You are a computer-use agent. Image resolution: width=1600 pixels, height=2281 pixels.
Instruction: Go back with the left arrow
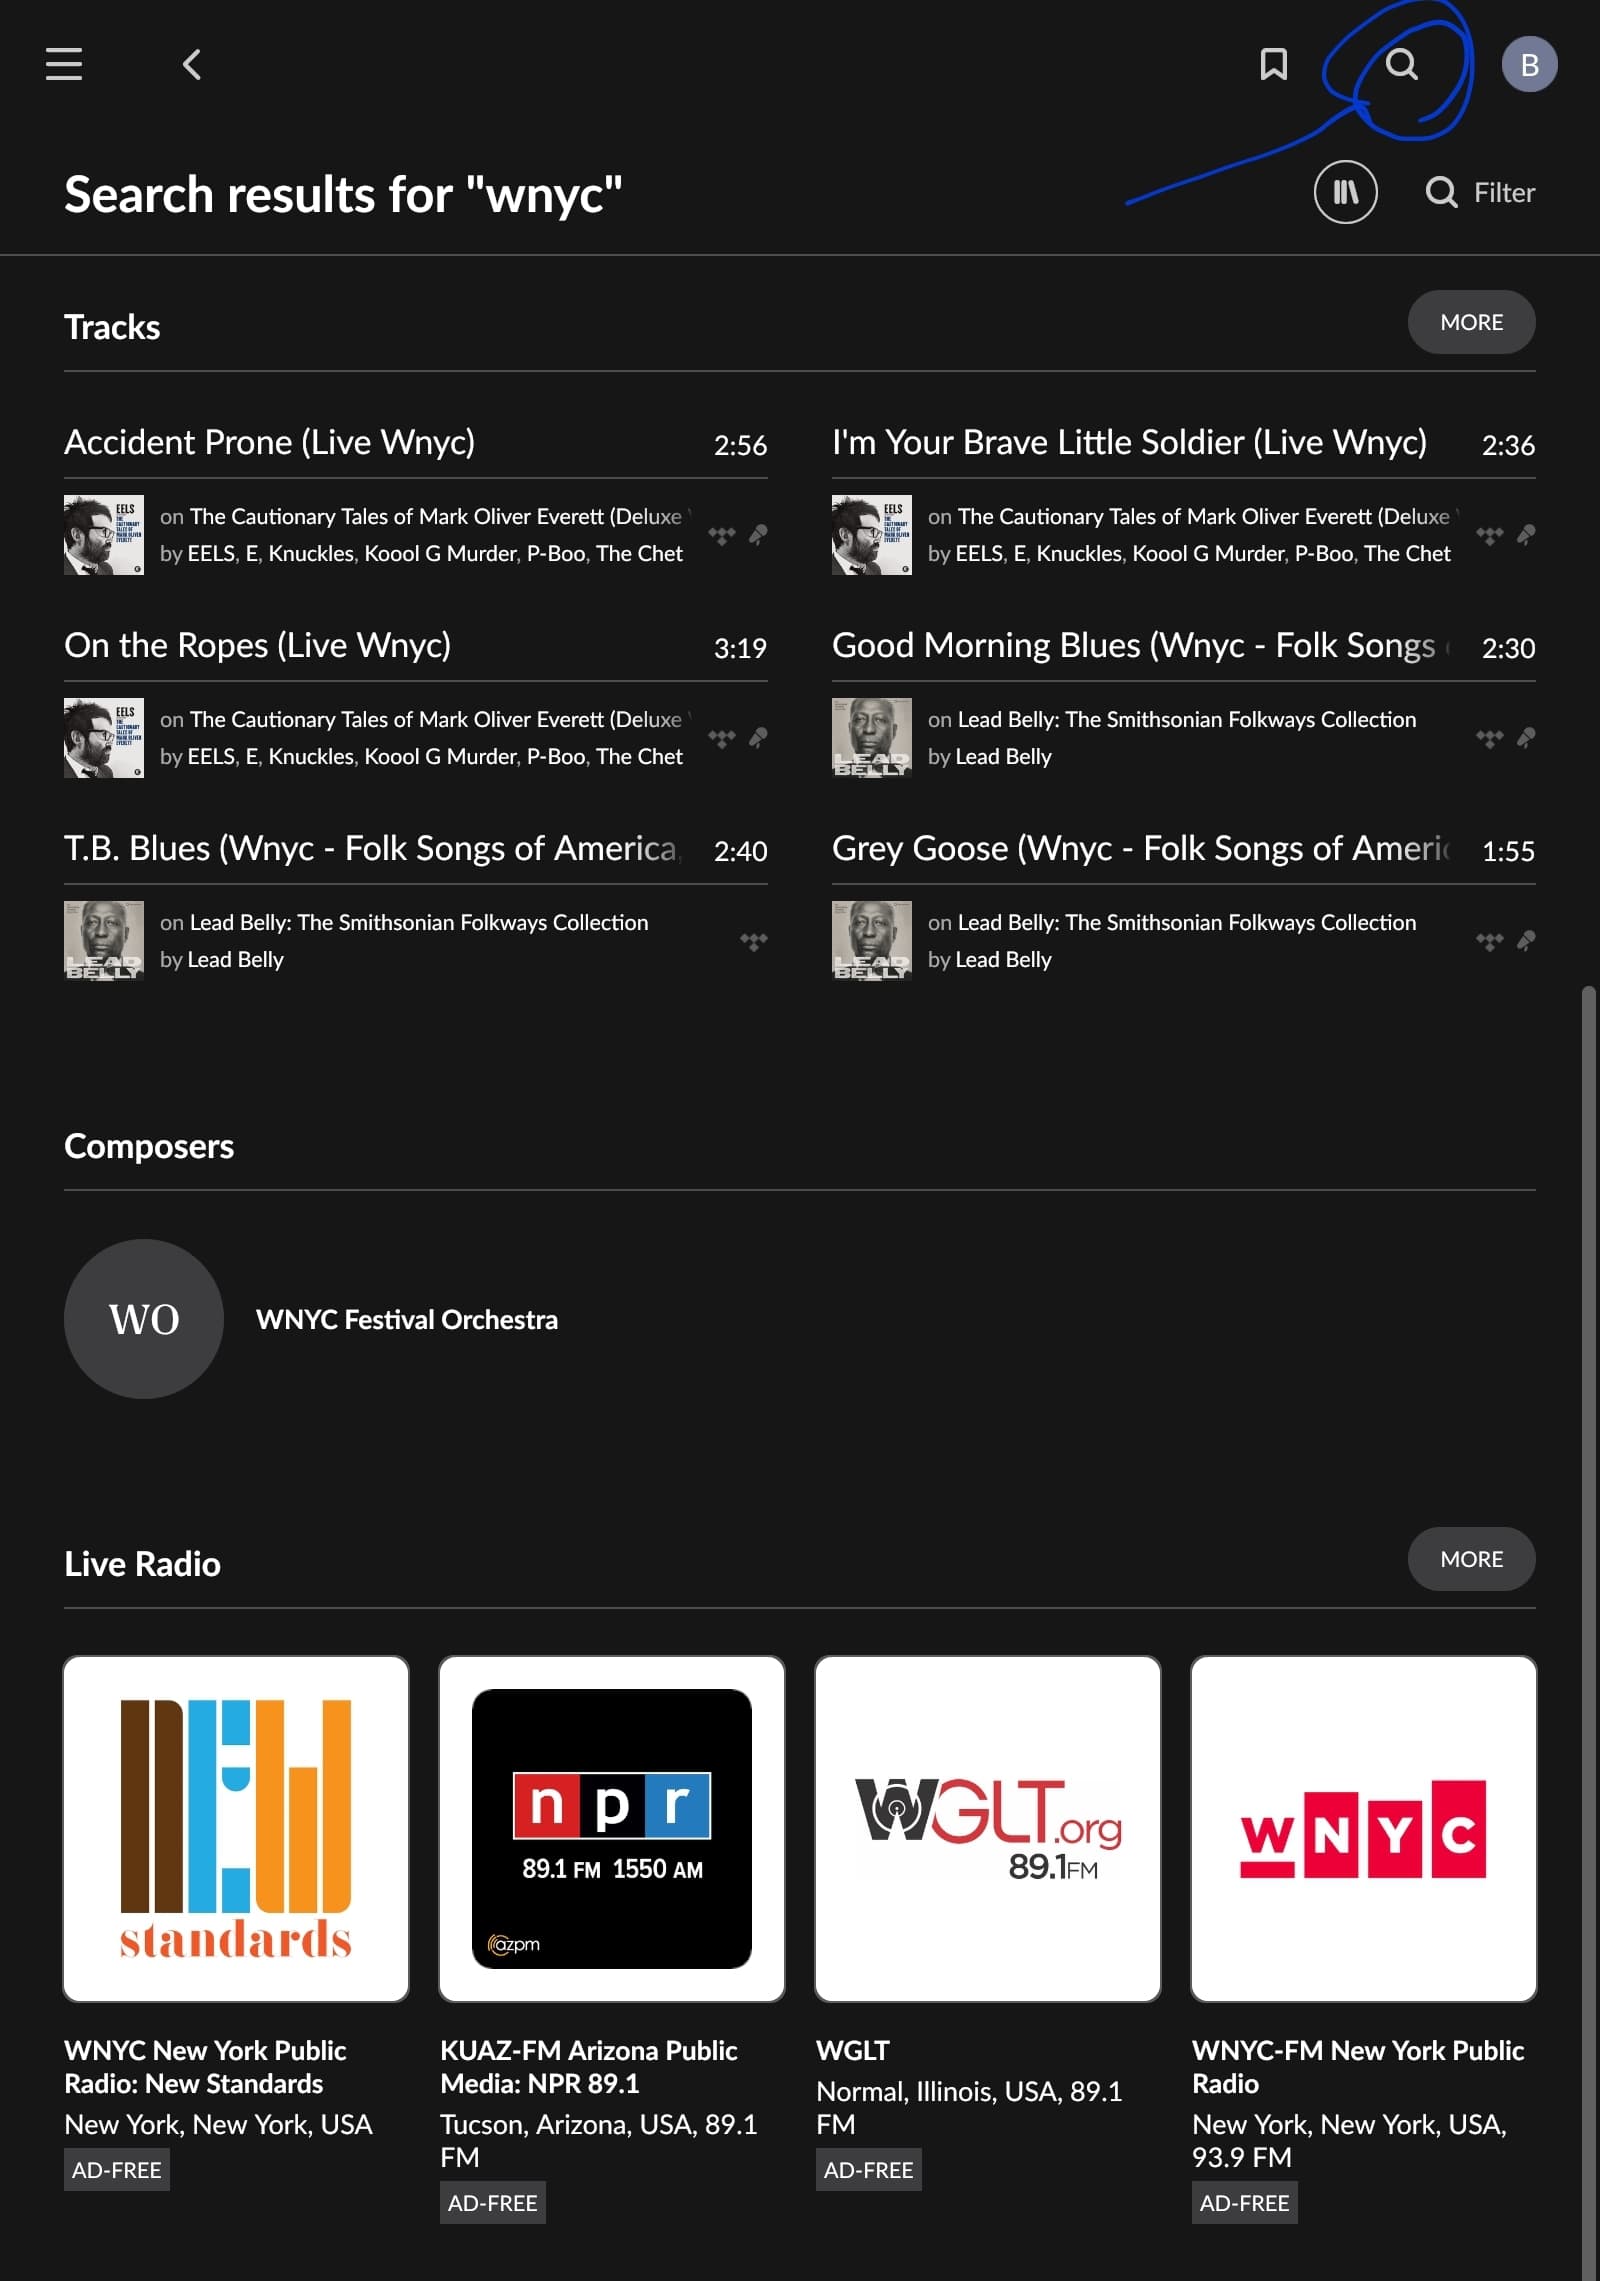point(192,64)
